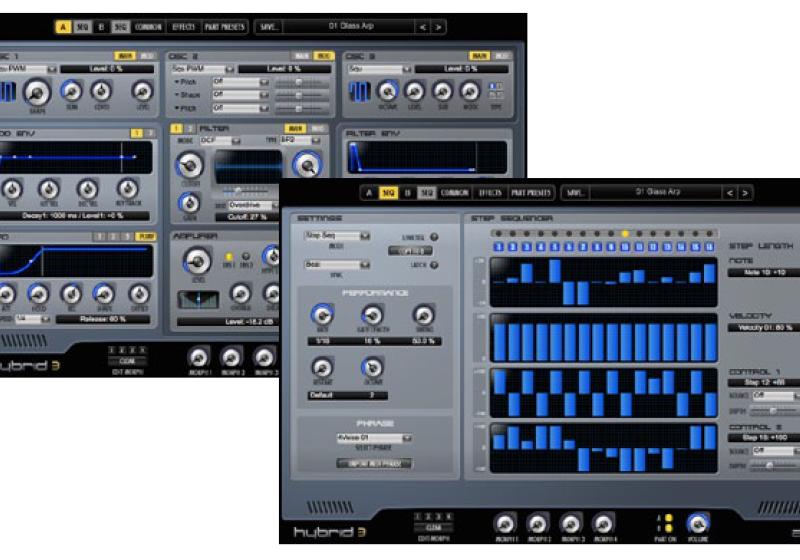Click the OSC 3 waveform display icon
The height and width of the screenshot is (560, 800).
(x=359, y=92)
